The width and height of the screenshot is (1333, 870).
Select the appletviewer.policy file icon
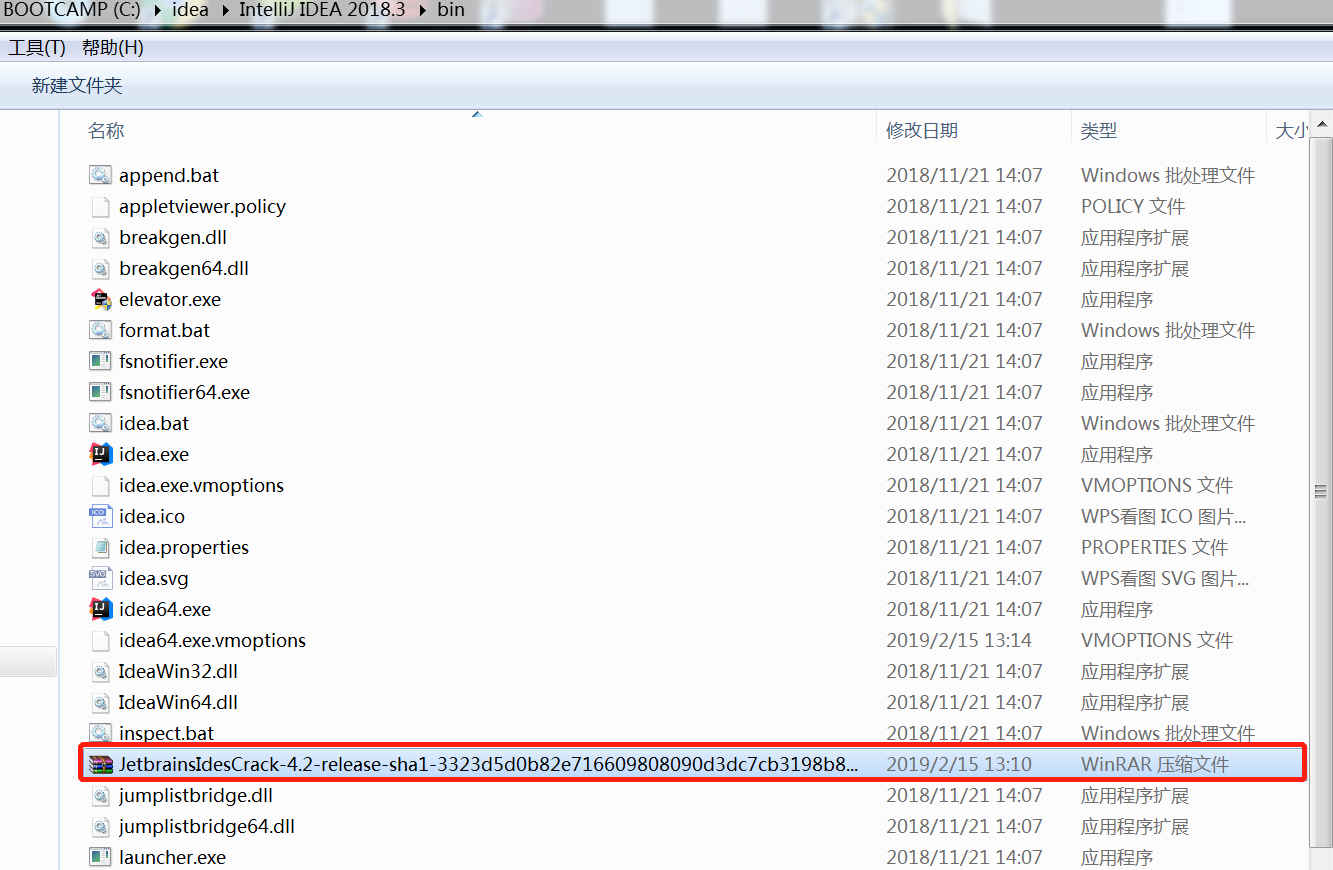(x=100, y=206)
